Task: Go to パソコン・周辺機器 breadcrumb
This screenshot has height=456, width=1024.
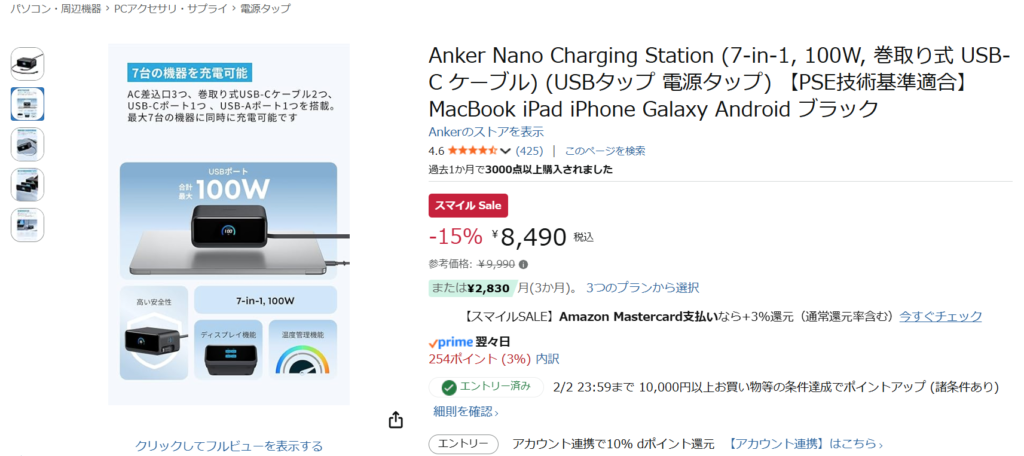Action: [x=49, y=8]
